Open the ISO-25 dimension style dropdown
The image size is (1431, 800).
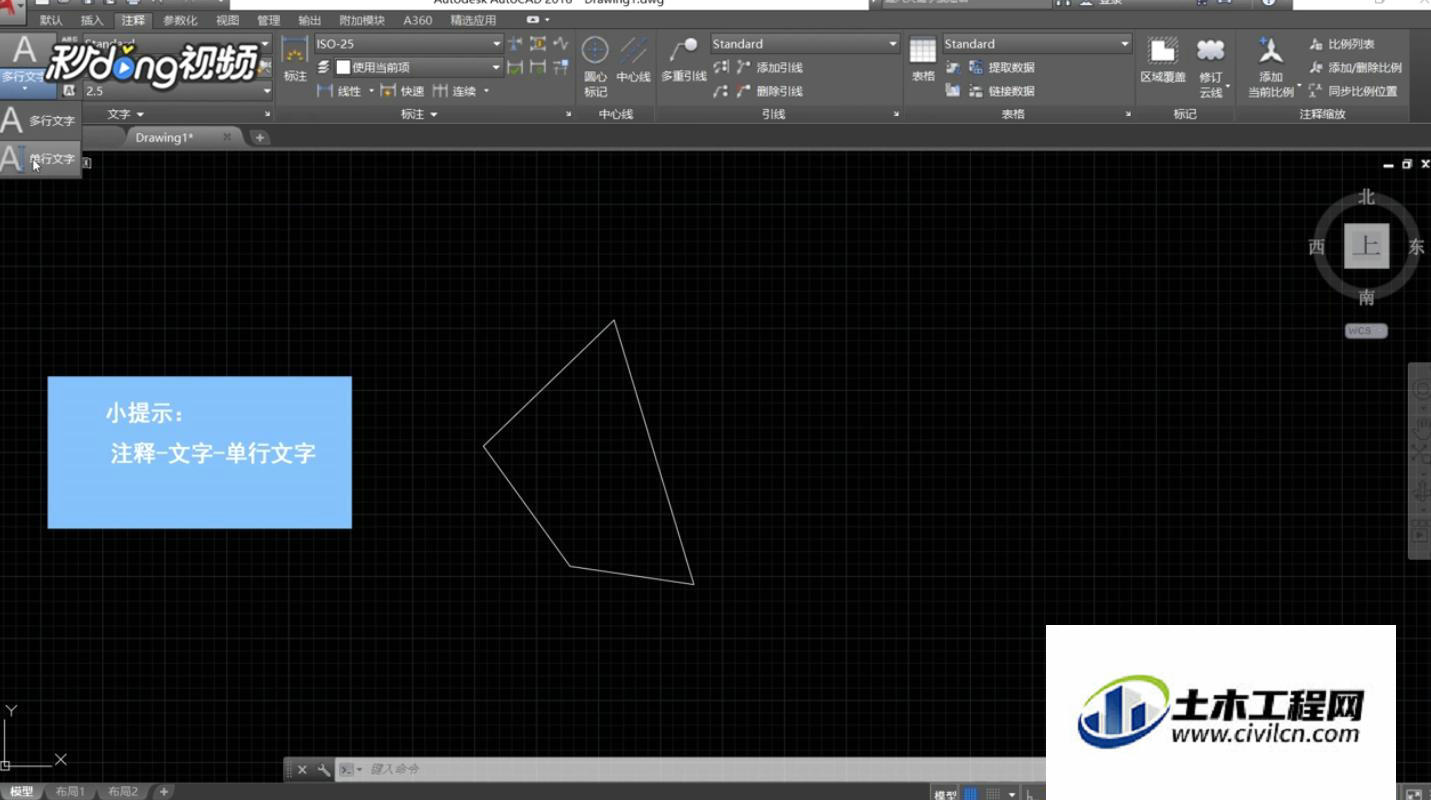(x=497, y=44)
